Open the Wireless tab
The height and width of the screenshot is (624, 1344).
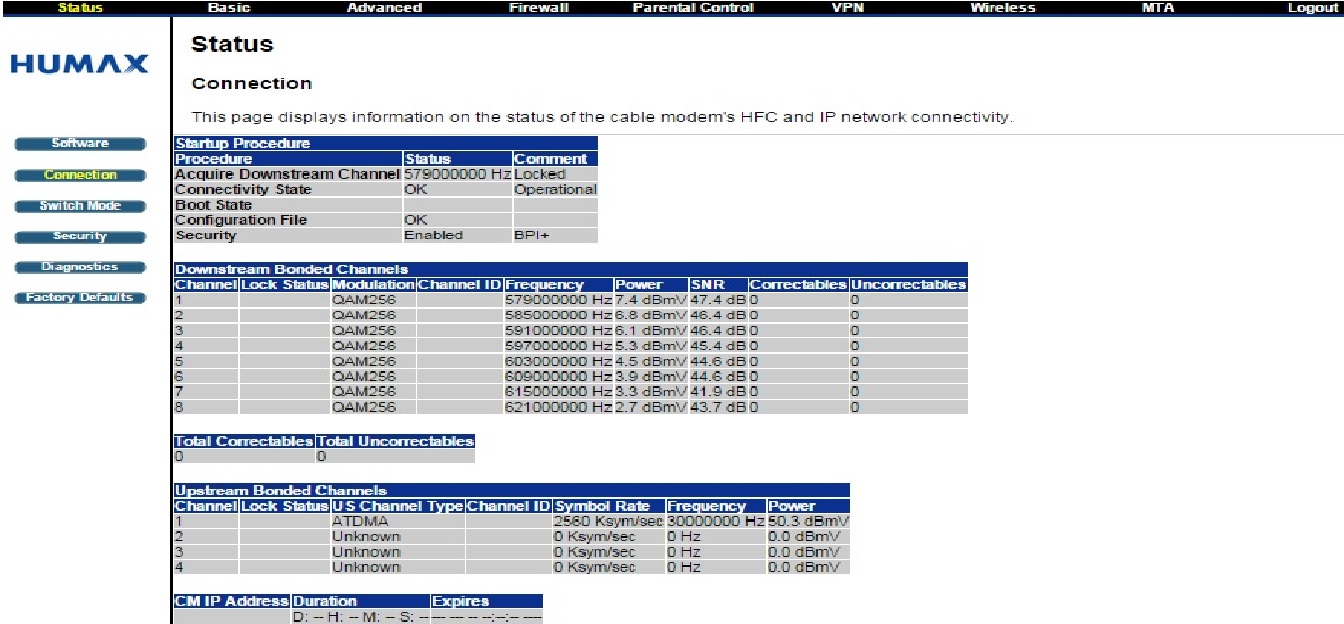pyautogui.click(x=1002, y=7)
